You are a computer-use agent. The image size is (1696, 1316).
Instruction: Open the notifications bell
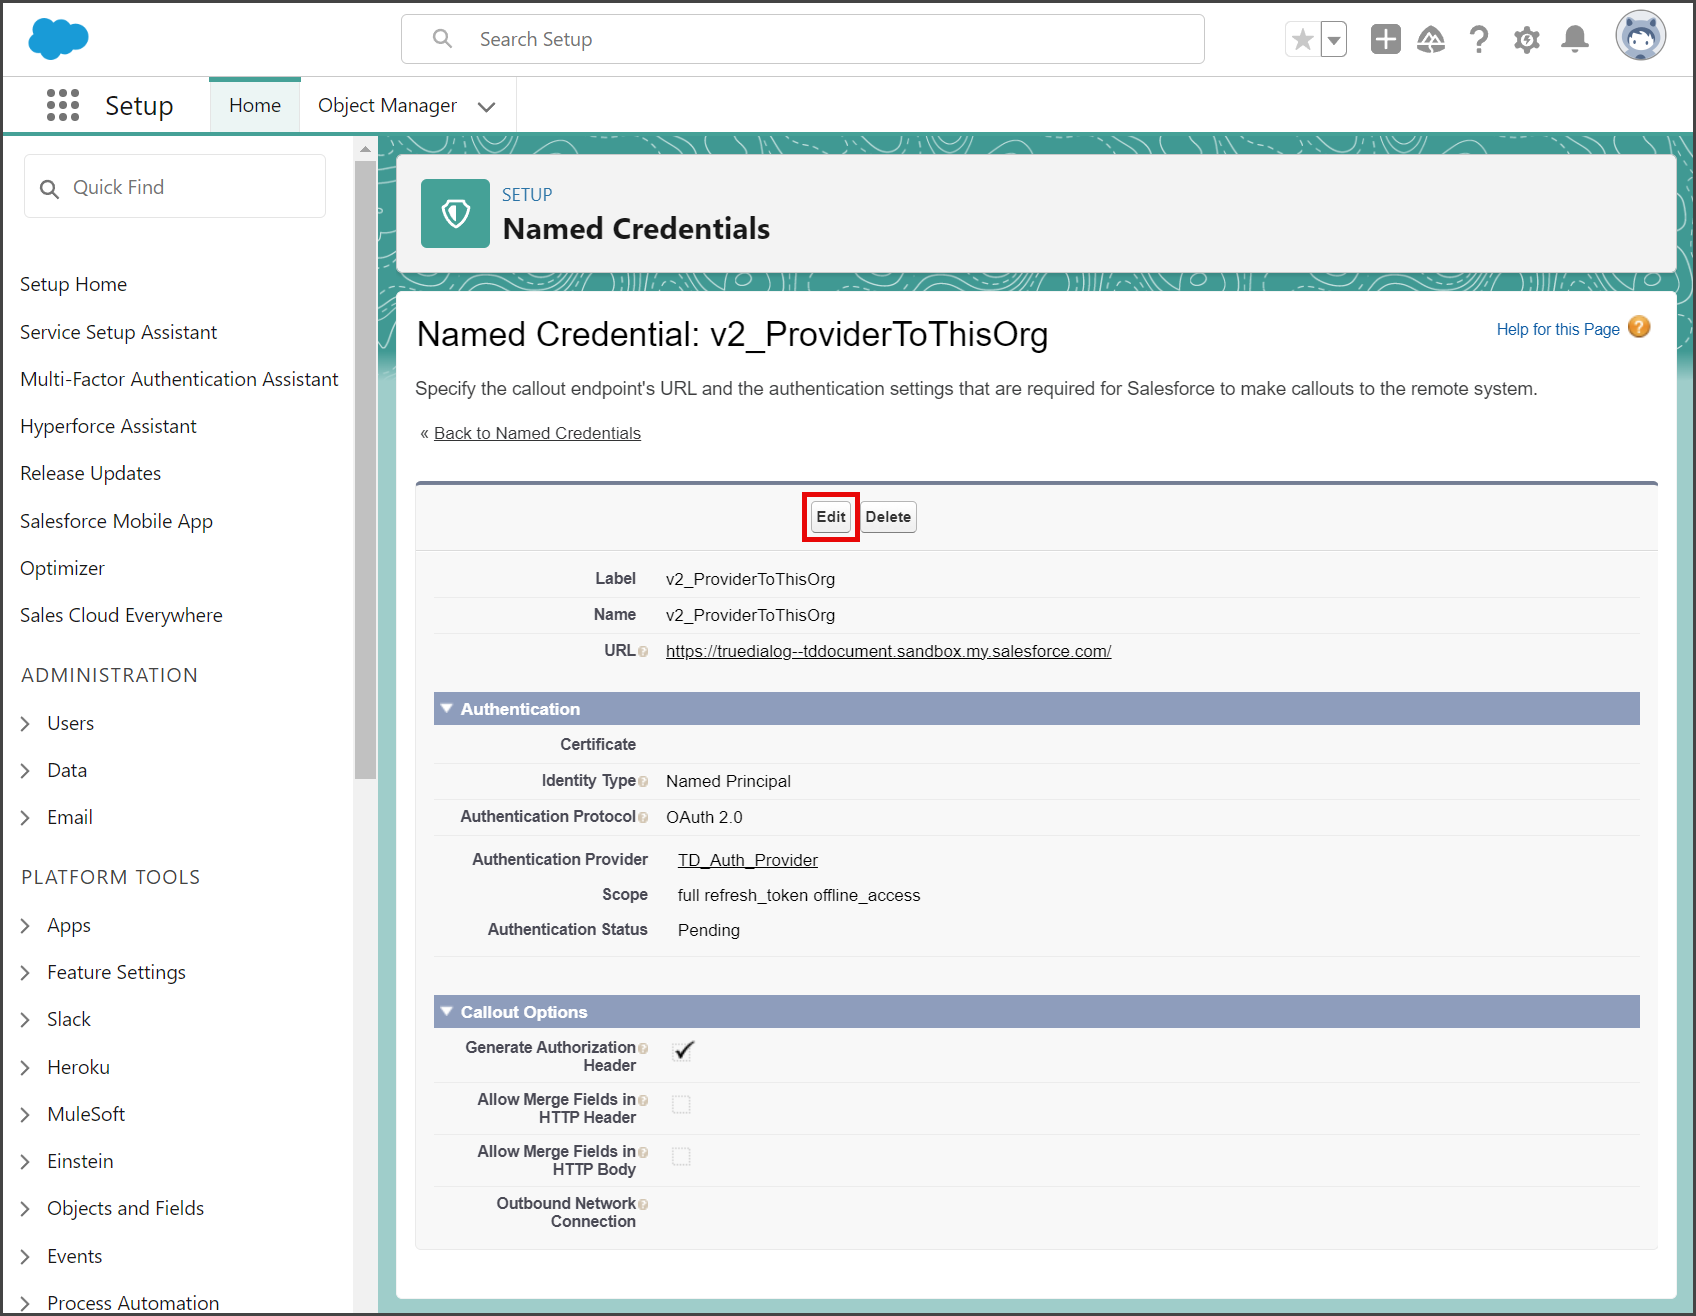(1575, 40)
